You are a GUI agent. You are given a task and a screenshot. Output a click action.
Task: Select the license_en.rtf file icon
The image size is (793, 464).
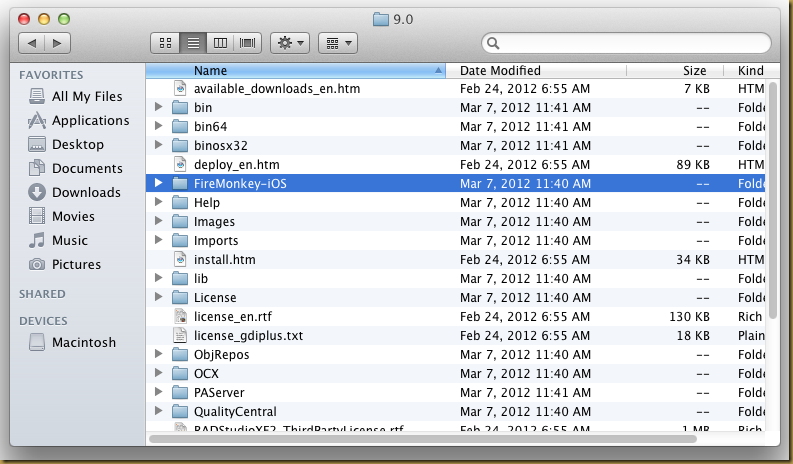point(180,316)
